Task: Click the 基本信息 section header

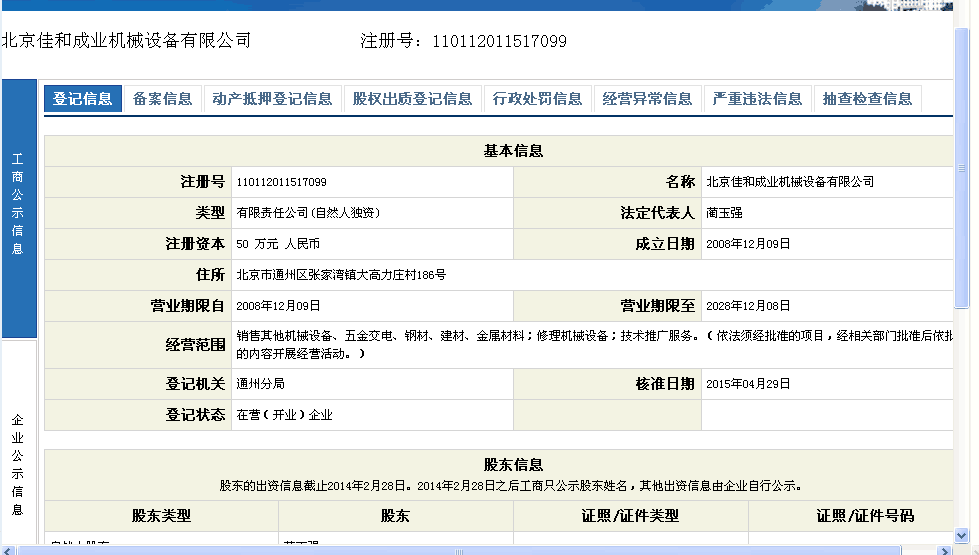Action: (513, 151)
